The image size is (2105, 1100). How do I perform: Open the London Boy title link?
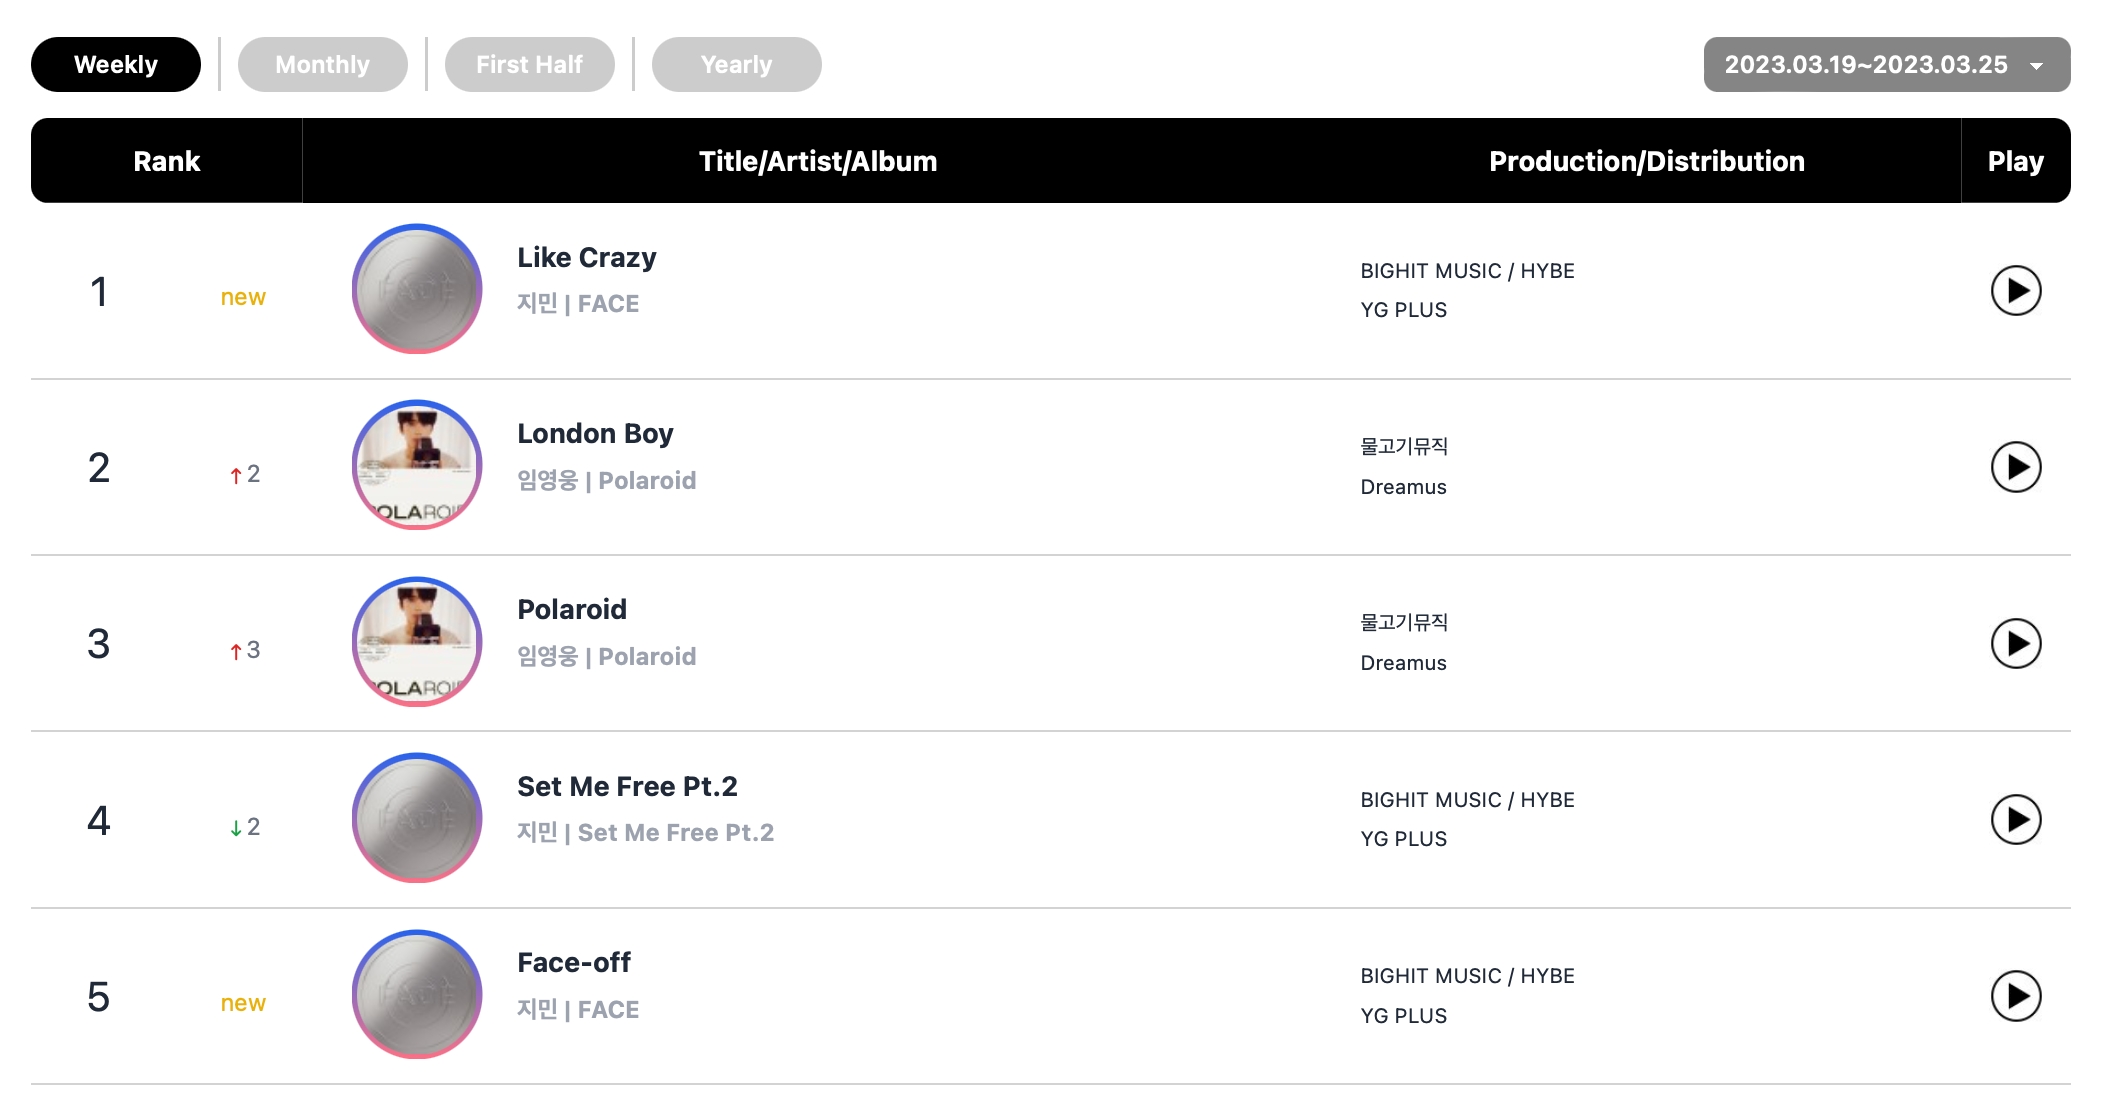pyautogui.click(x=595, y=434)
